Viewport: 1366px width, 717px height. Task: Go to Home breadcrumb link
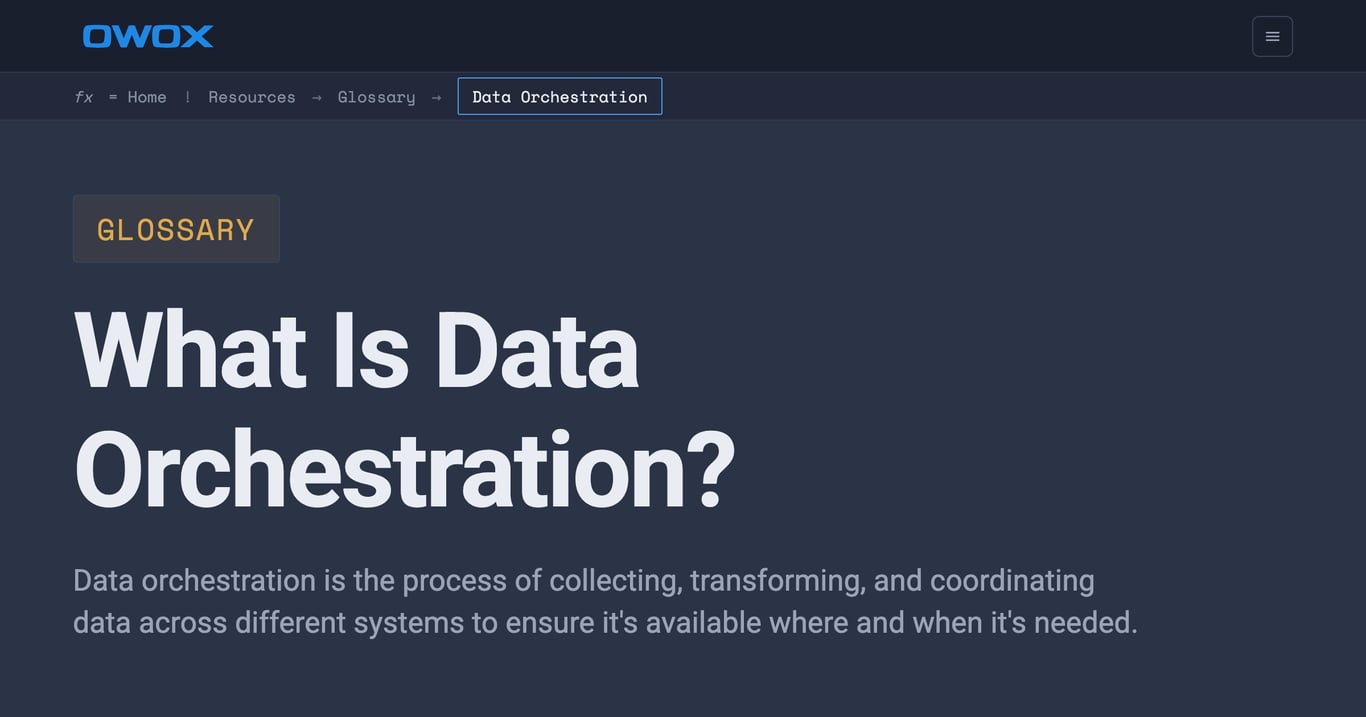(x=147, y=97)
